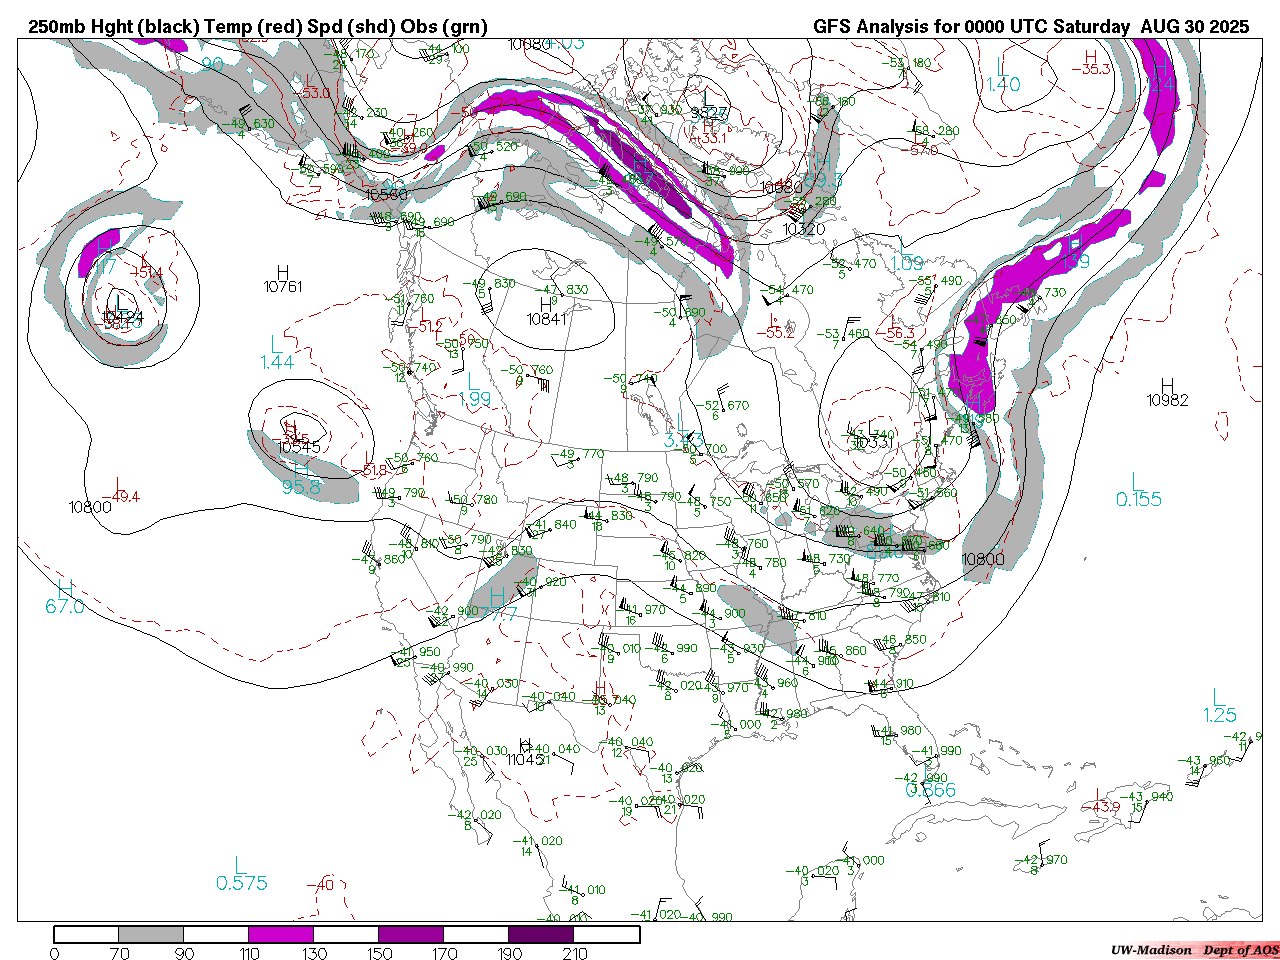Screen dimensions: 1280x960
Task: Click the dark purple 190–210 legend swatch
Action: coord(541,934)
